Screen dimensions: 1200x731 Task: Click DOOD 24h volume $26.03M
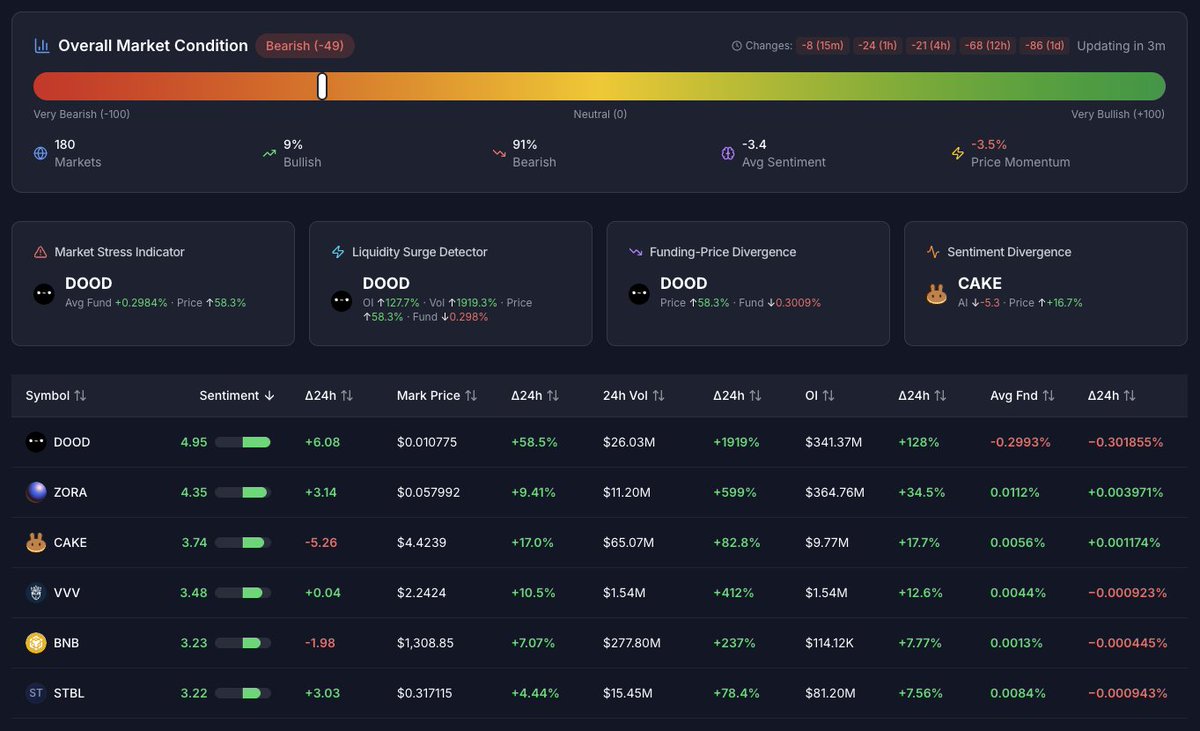point(627,442)
